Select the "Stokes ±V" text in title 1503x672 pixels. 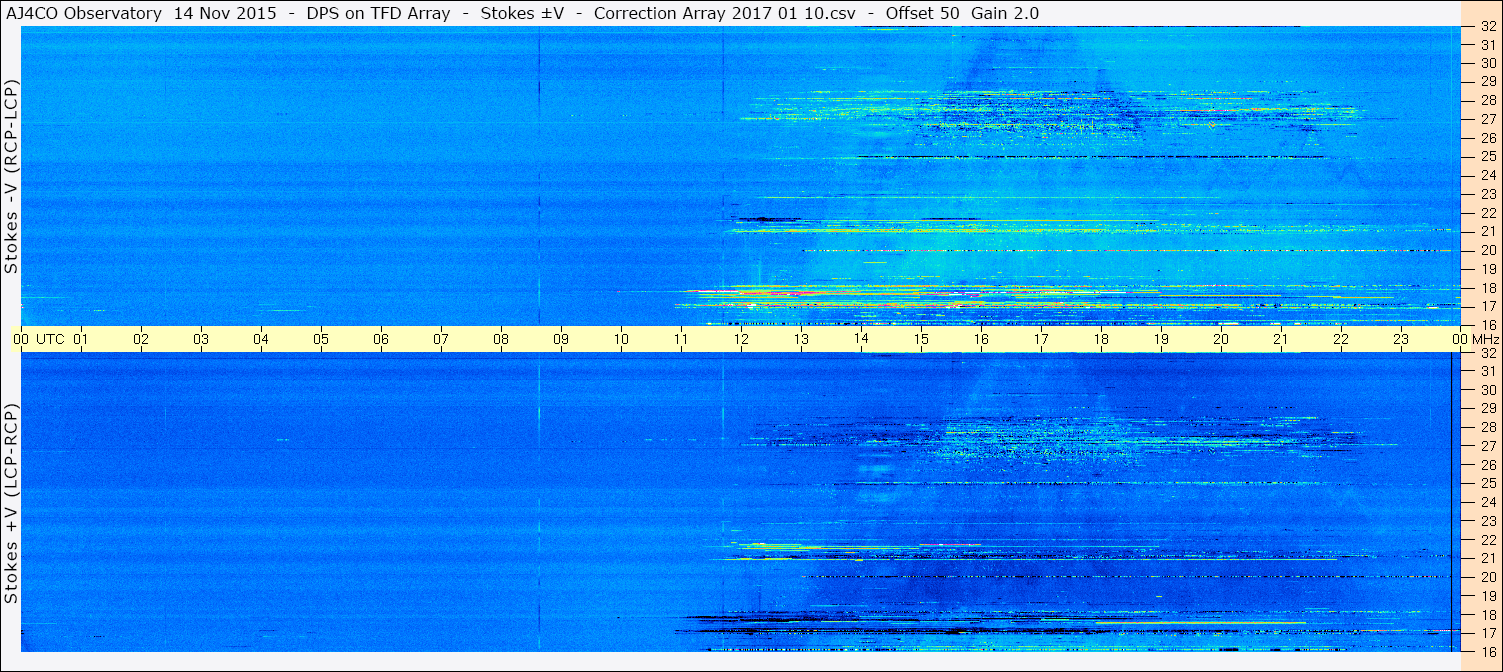(x=523, y=13)
